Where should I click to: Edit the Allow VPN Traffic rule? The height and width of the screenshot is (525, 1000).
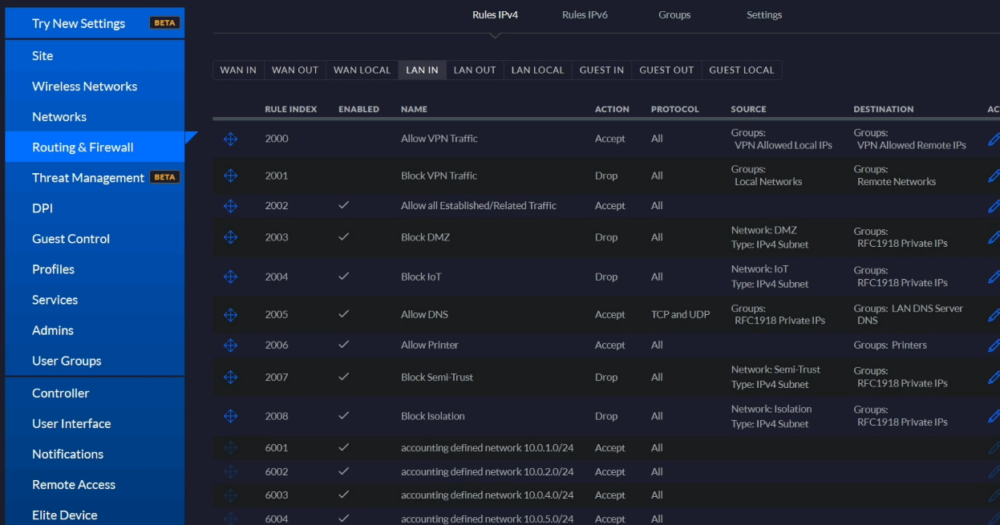(x=994, y=139)
